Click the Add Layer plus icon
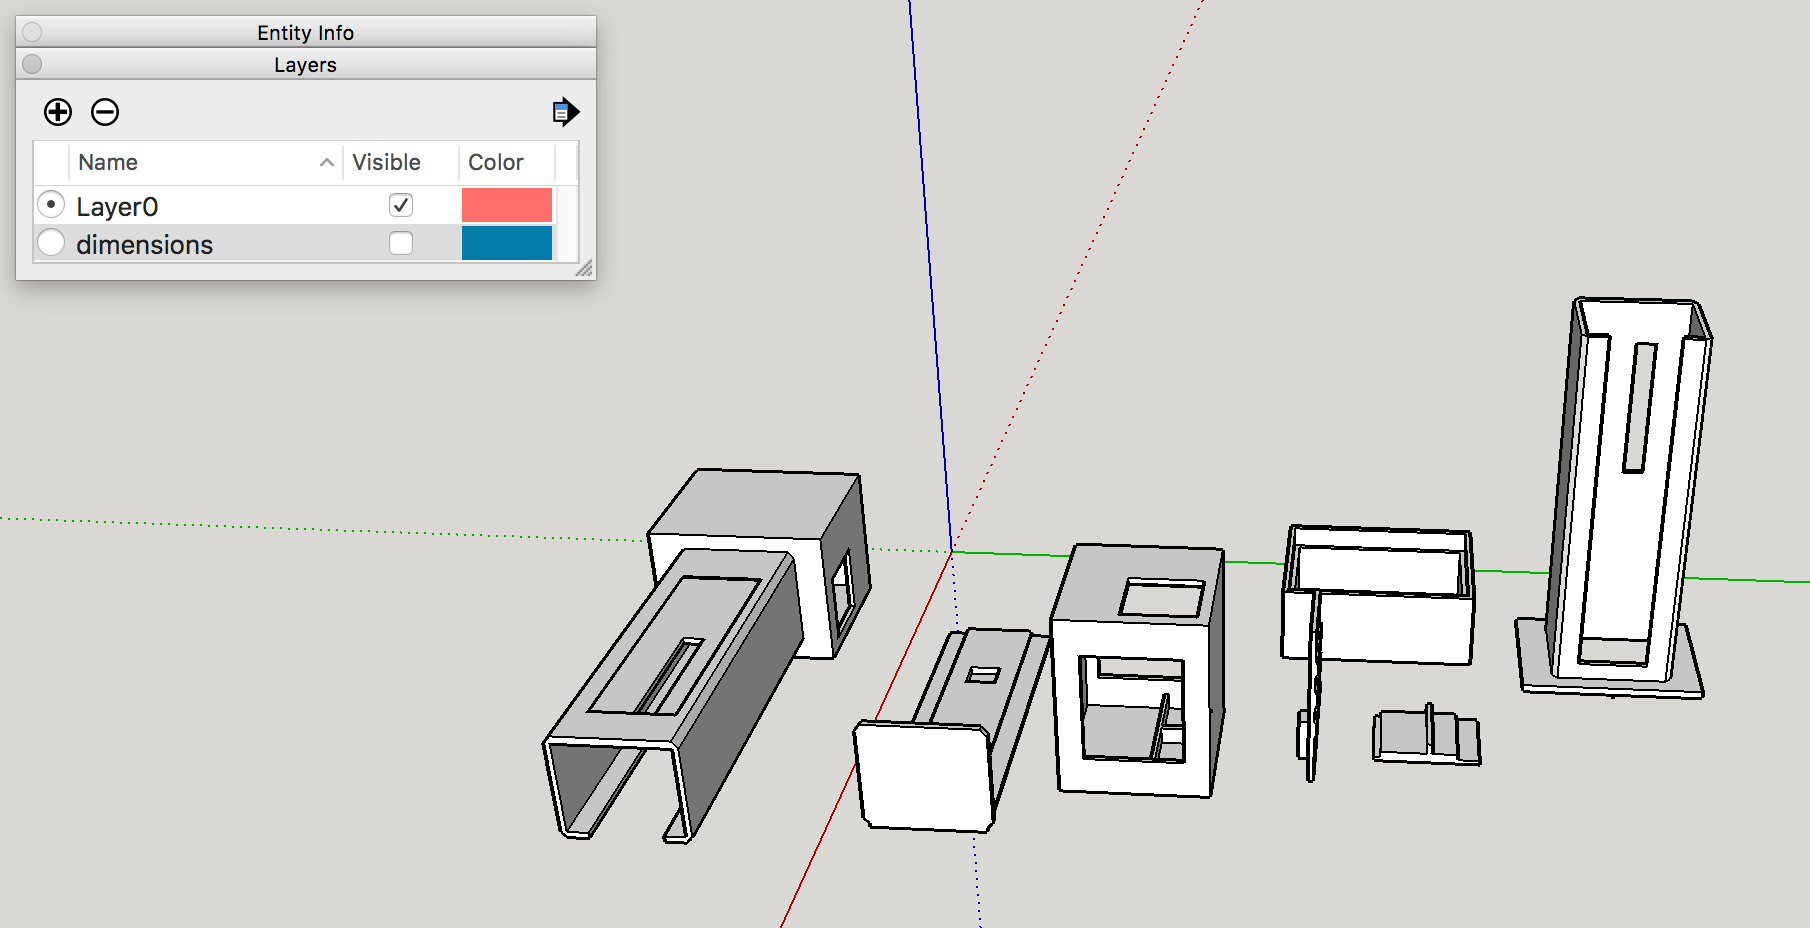The image size is (1810, 928). [58, 112]
